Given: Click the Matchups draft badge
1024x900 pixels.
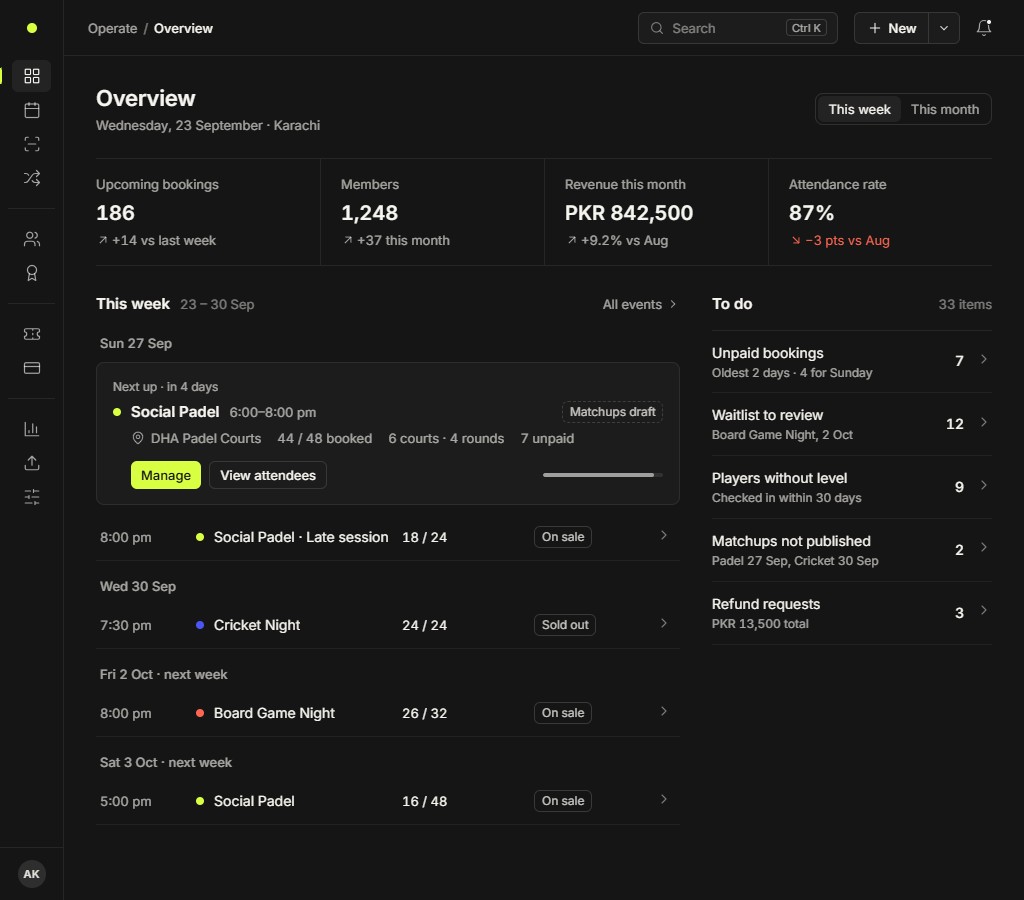Looking at the screenshot, I should (x=612, y=411).
